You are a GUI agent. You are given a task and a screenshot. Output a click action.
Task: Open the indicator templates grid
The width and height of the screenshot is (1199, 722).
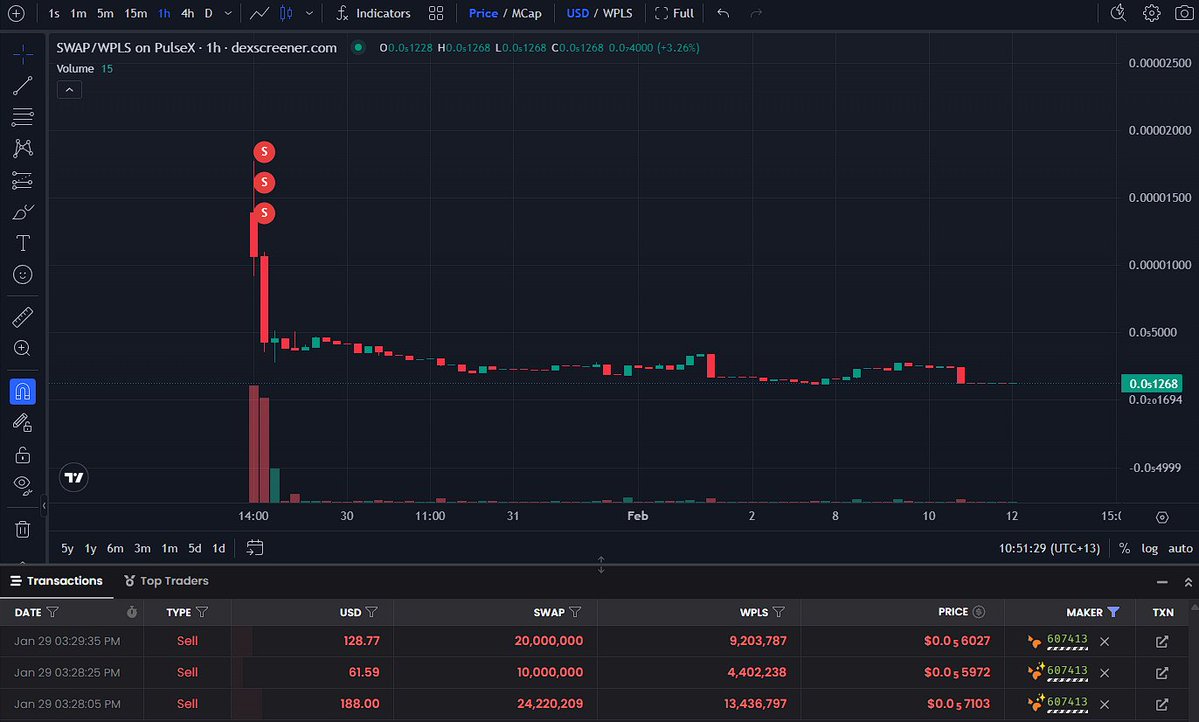[x=436, y=13]
